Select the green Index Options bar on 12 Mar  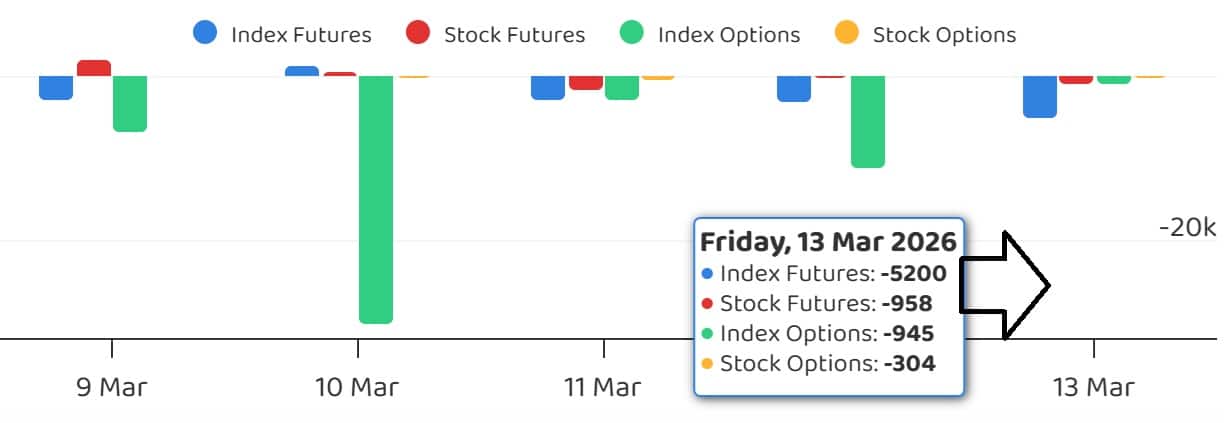pyautogui.click(x=868, y=121)
